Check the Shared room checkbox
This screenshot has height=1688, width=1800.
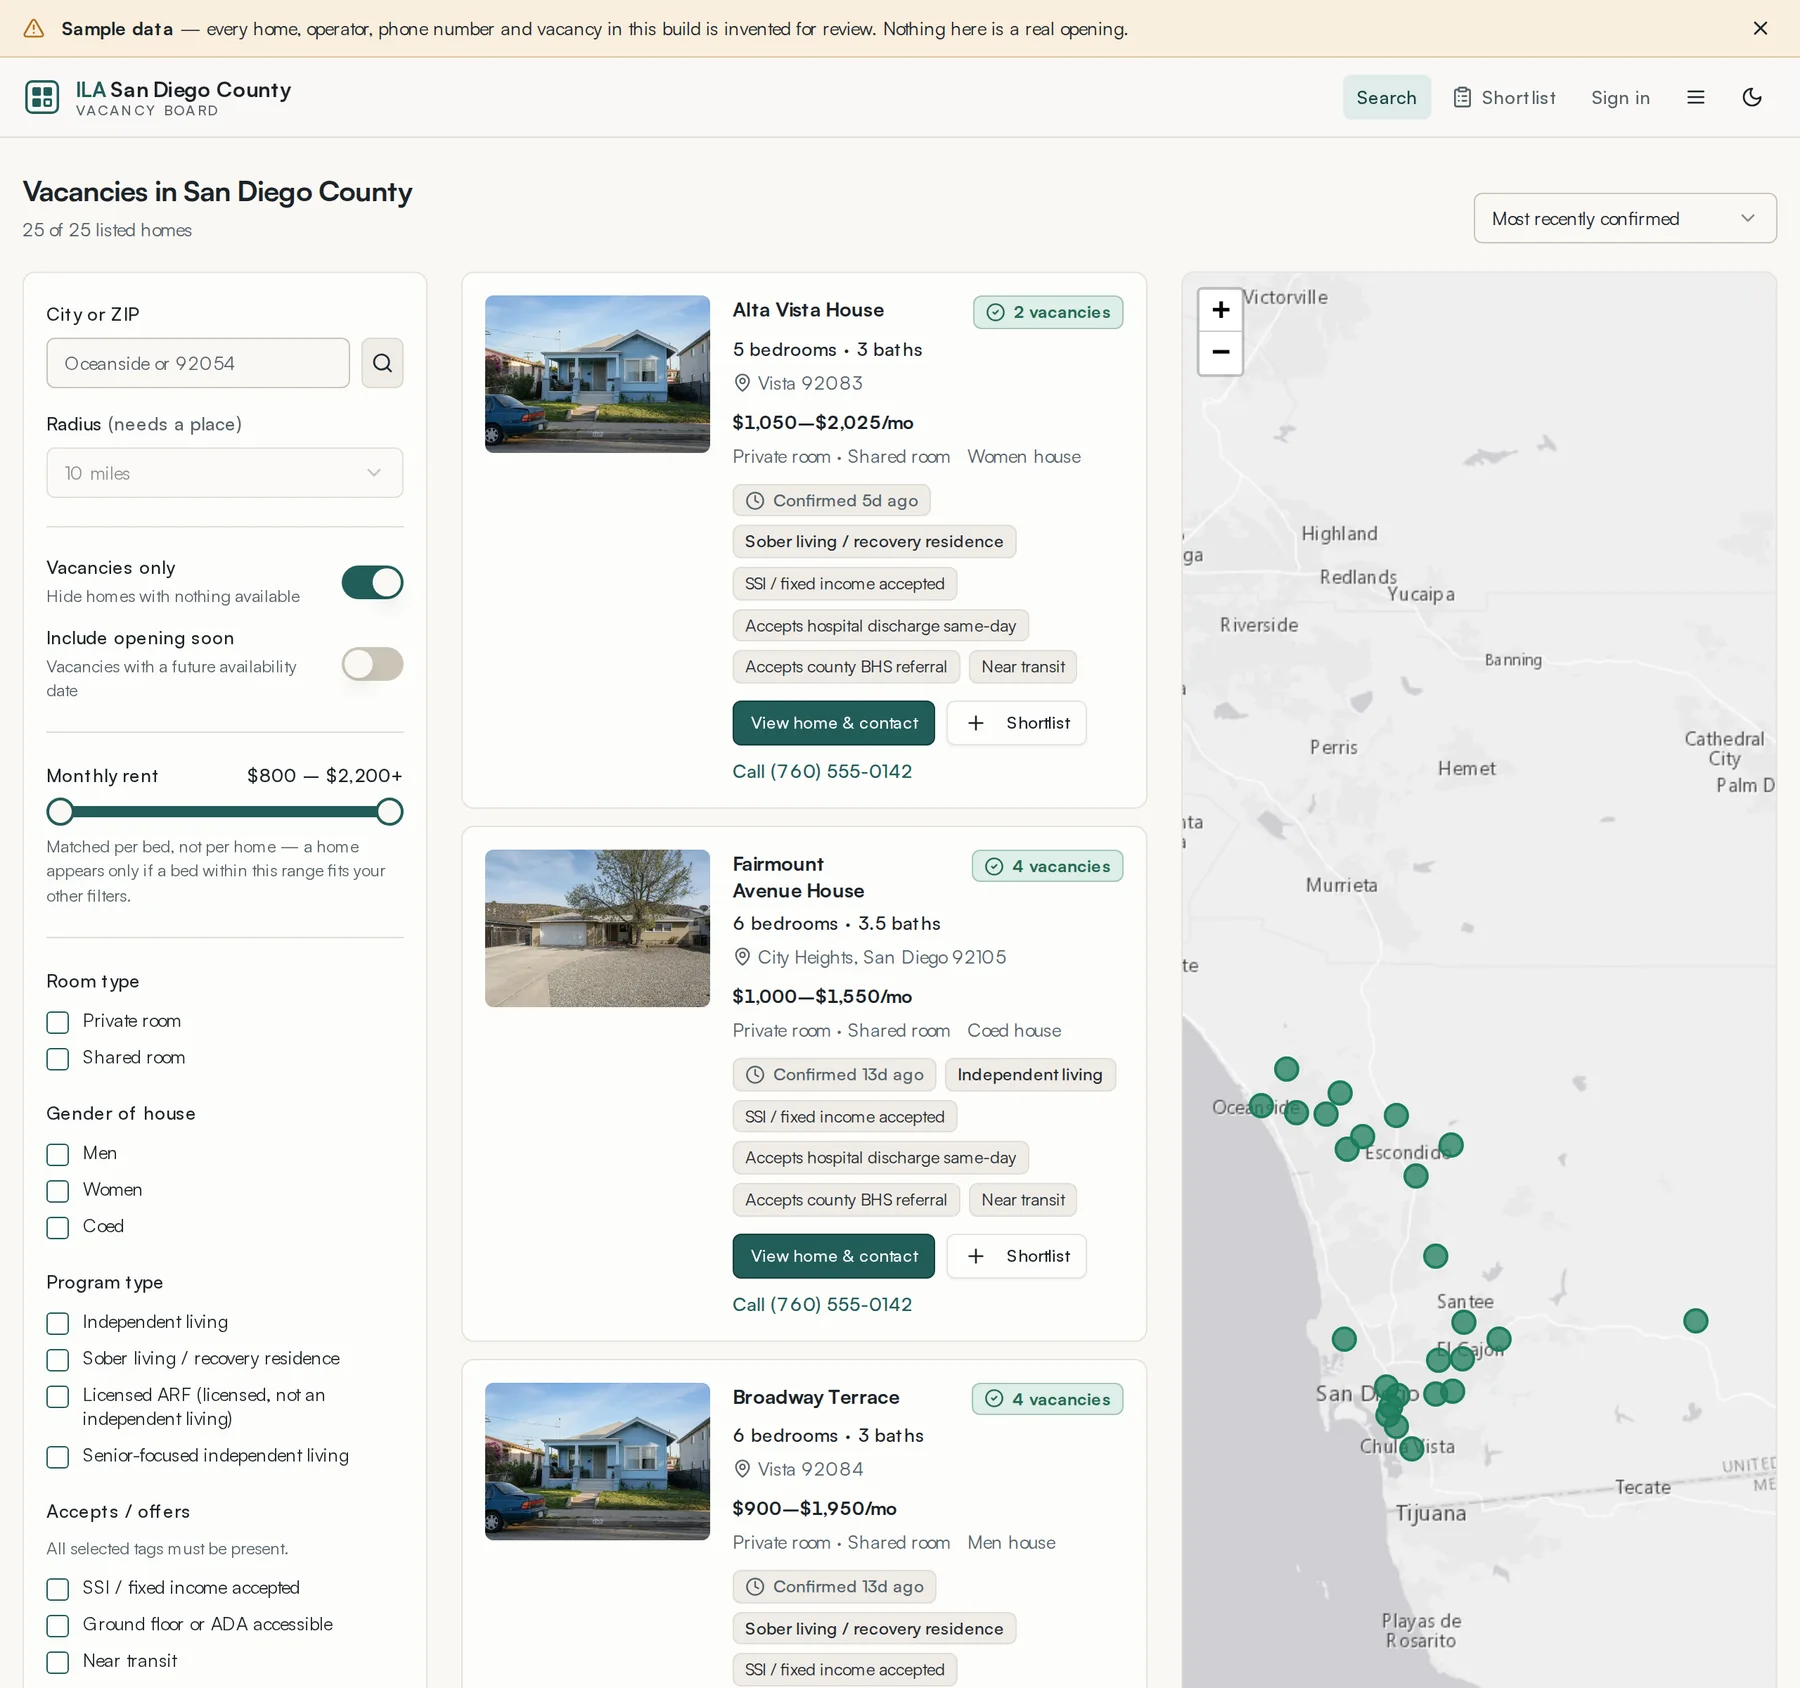pos(58,1059)
